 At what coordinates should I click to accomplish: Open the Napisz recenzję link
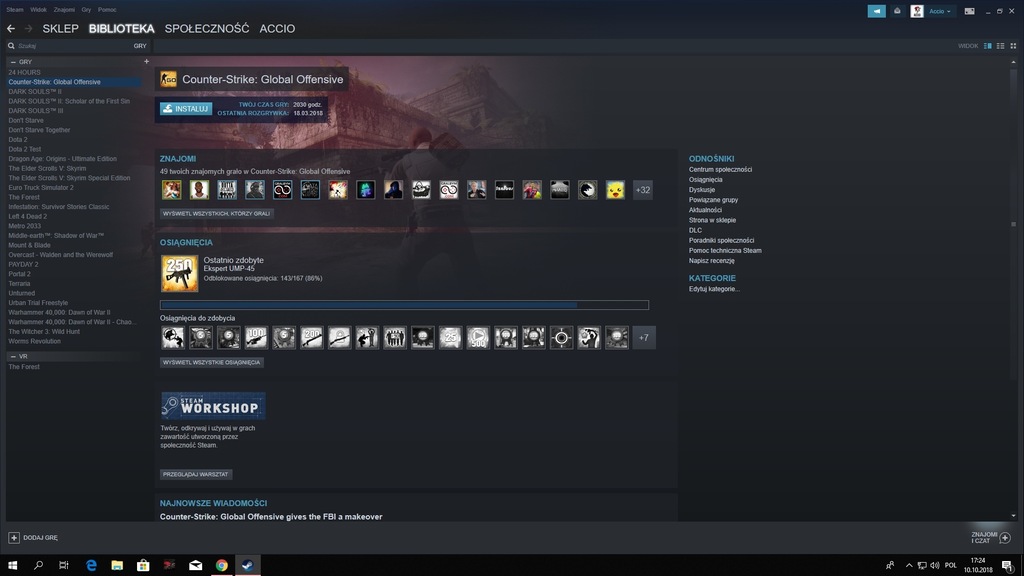[x=712, y=261]
